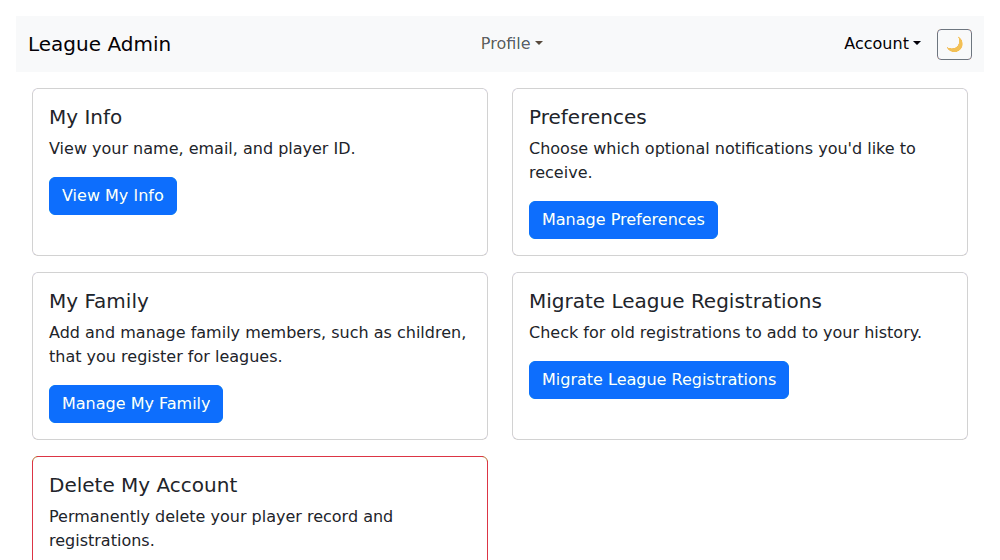Click the View My Info button
The image size is (1000, 560).
point(113,196)
